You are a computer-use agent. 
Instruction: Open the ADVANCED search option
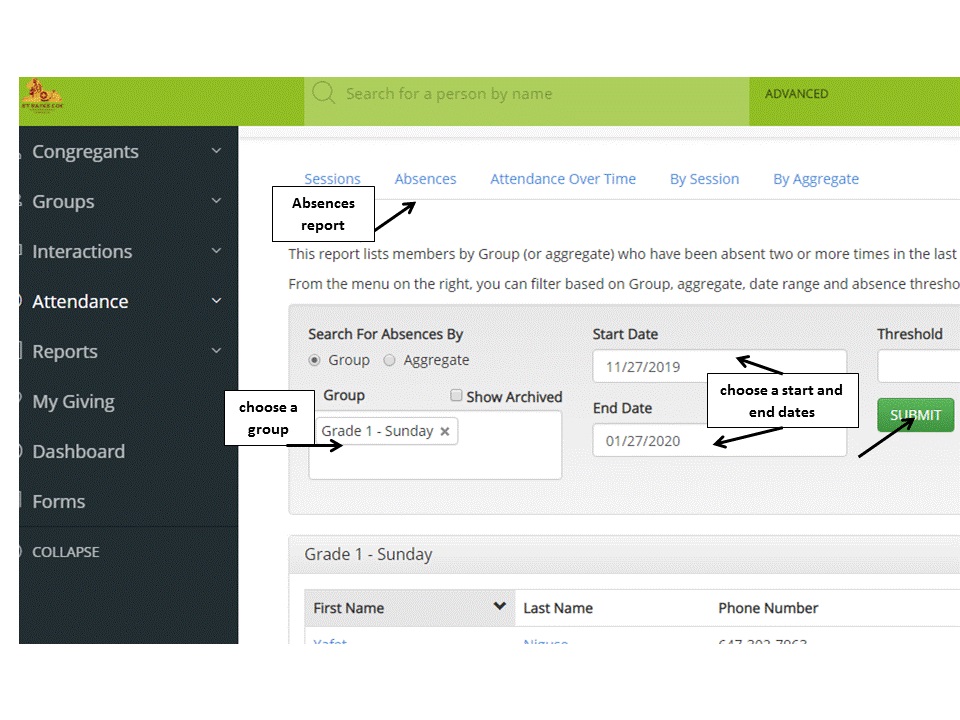click(x=796, y=94)
